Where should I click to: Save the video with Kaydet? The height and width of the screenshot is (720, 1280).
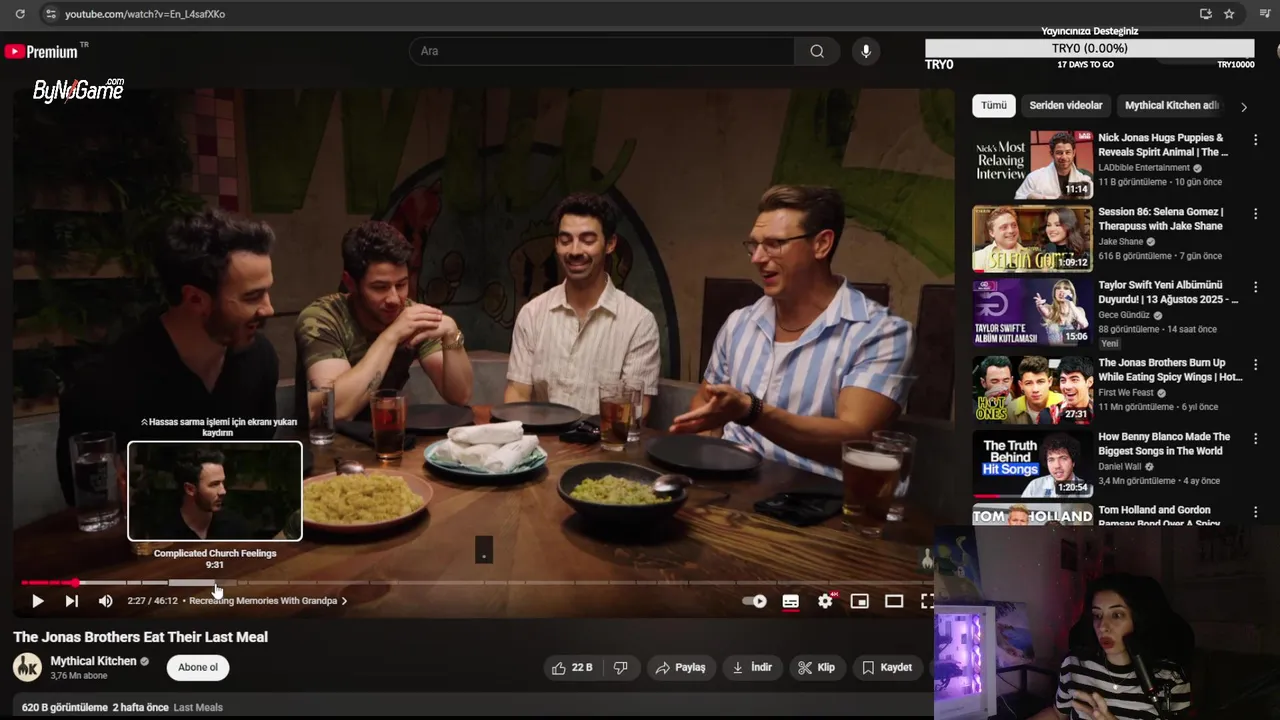click(x=887, y=667)
